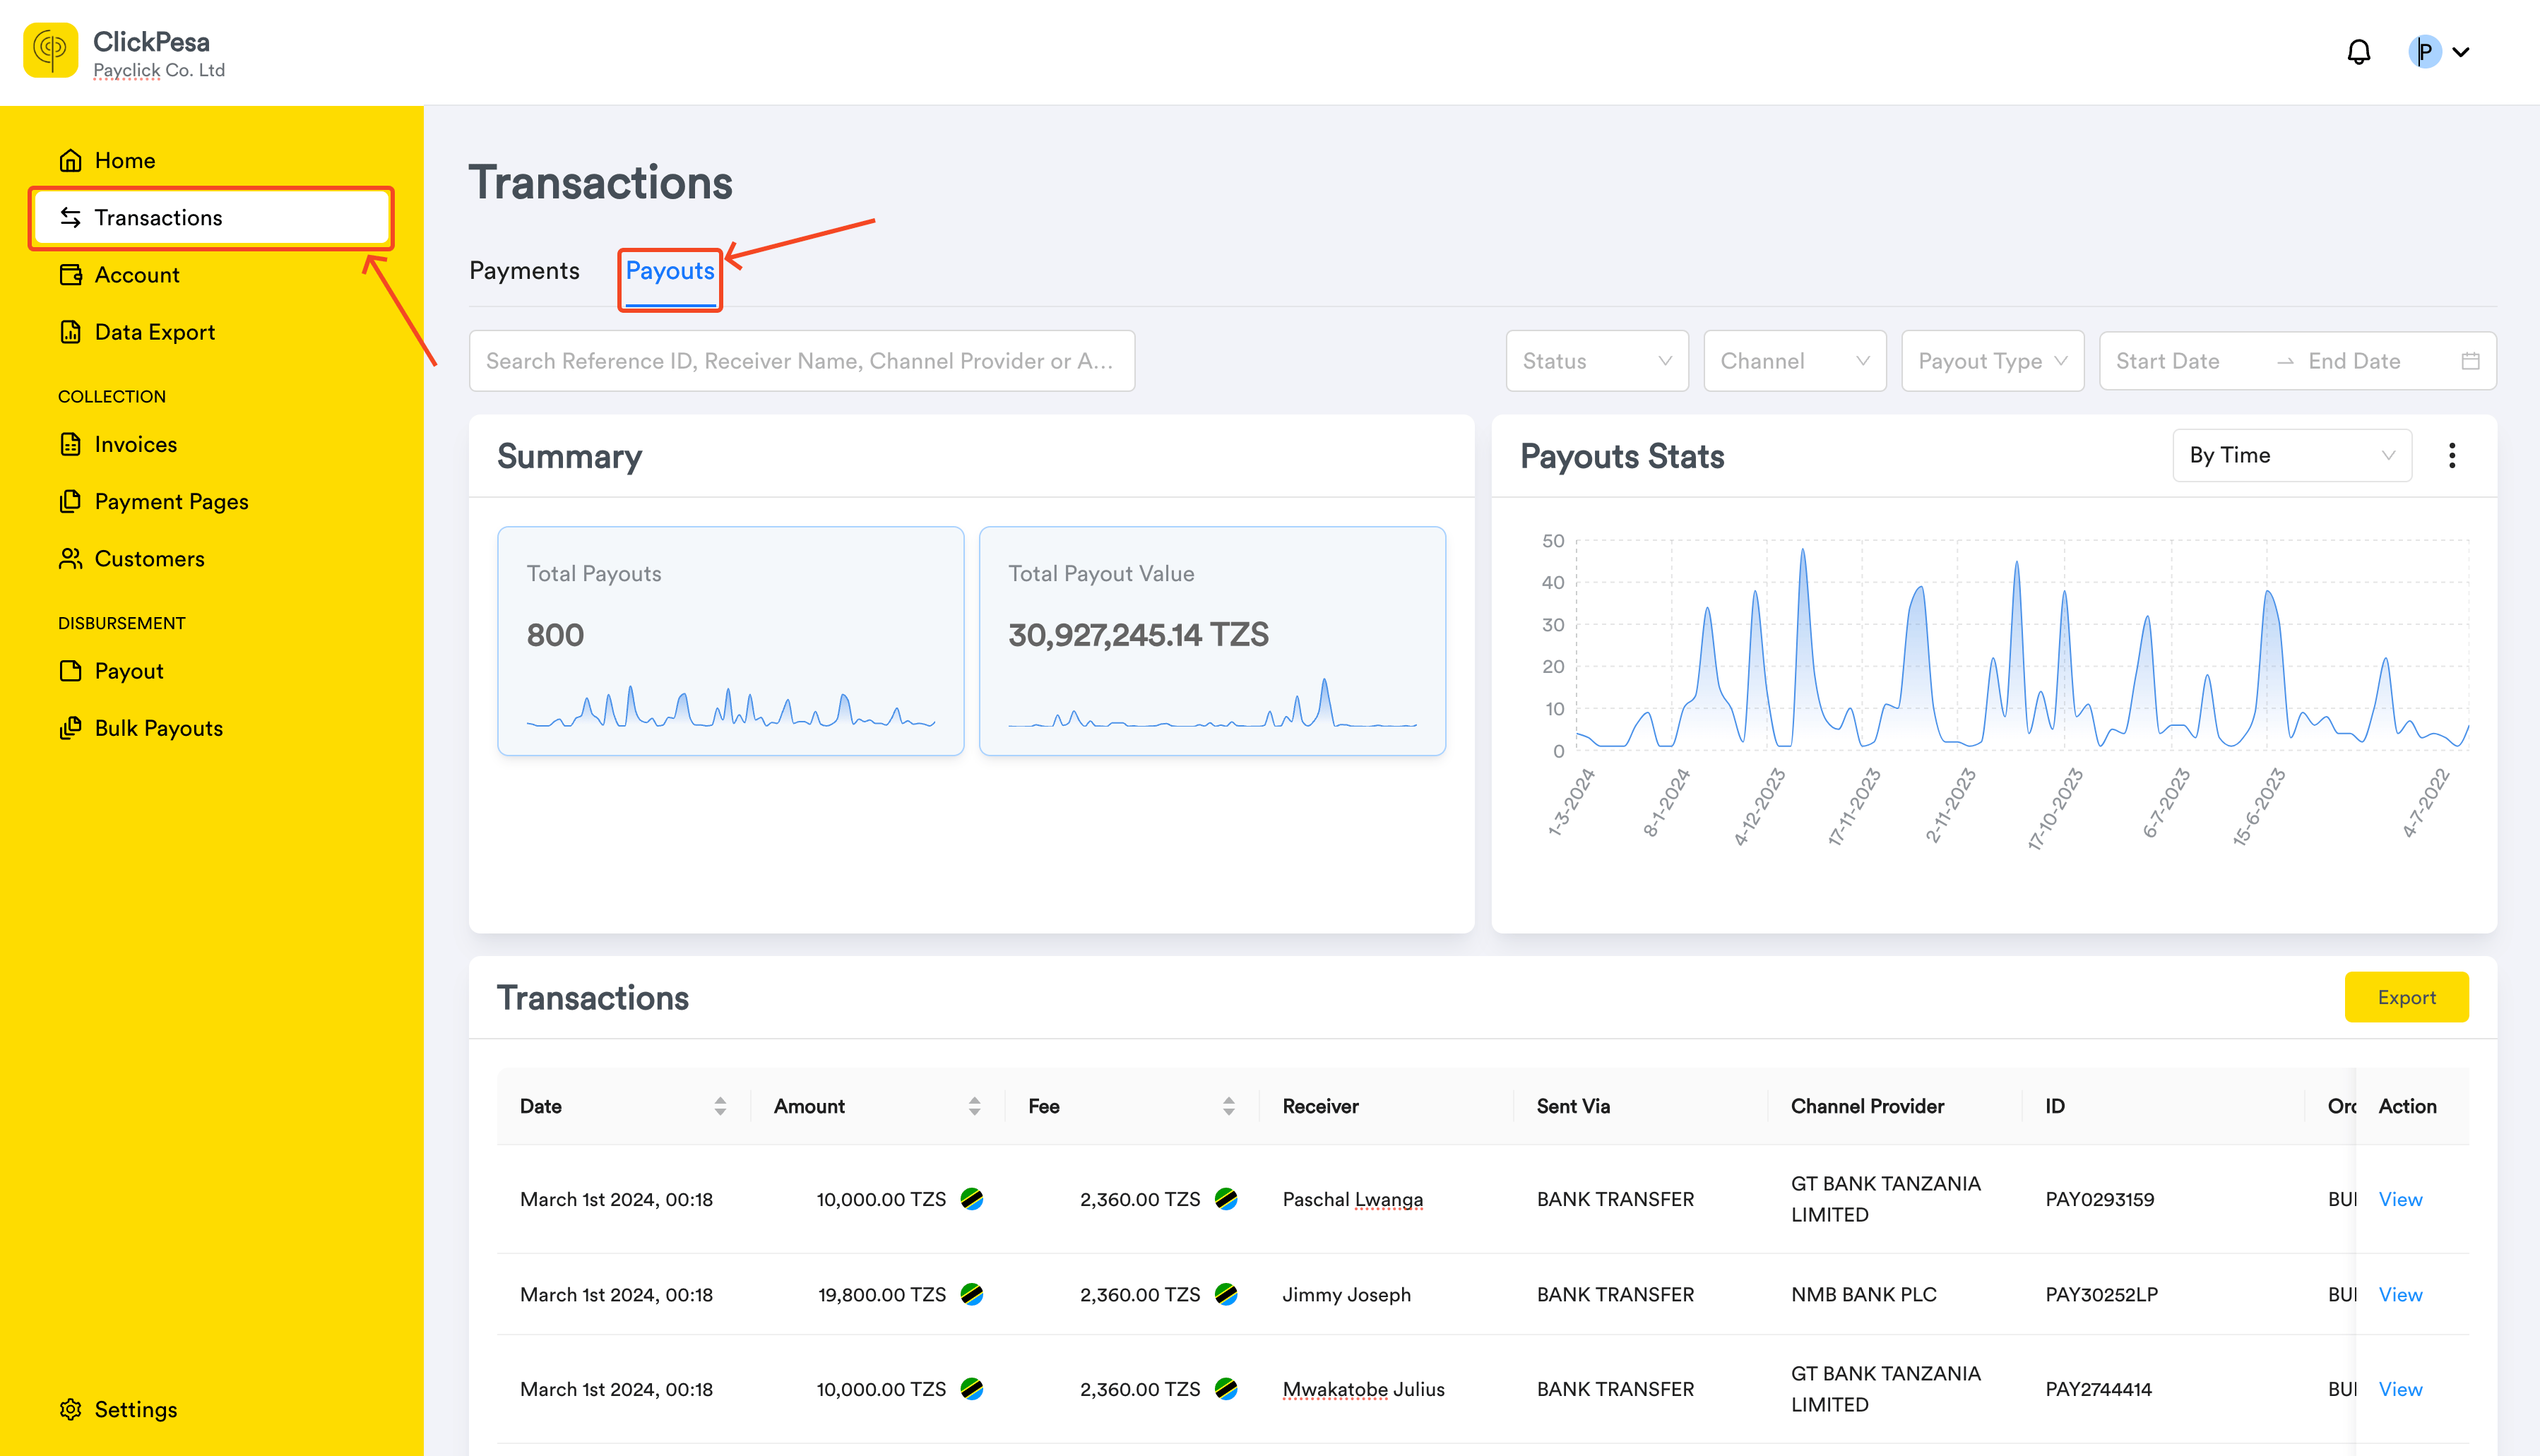
Task: Sort by Amount column arrows
Action: pyautogui.click(x=974, y=1106)
